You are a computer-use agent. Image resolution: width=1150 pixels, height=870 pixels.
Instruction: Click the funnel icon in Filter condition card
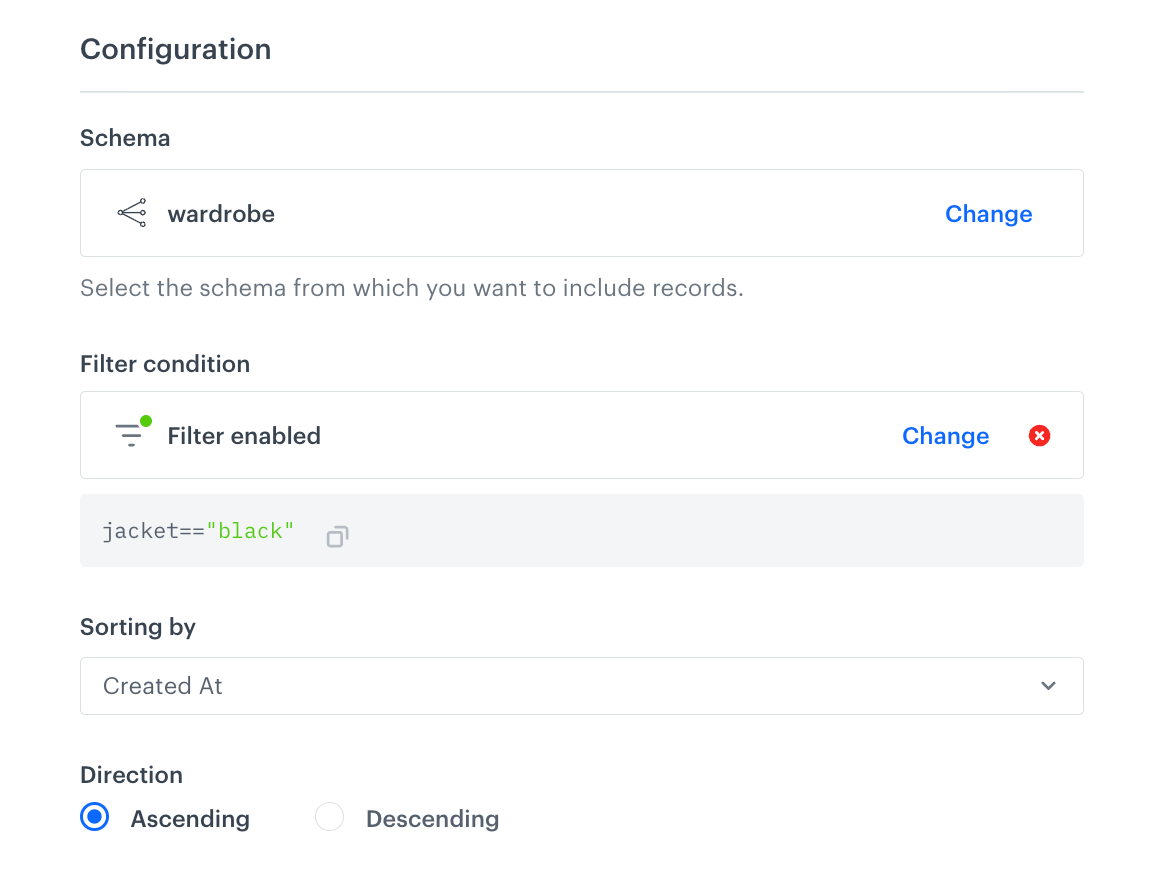click(x=131, y=435)
